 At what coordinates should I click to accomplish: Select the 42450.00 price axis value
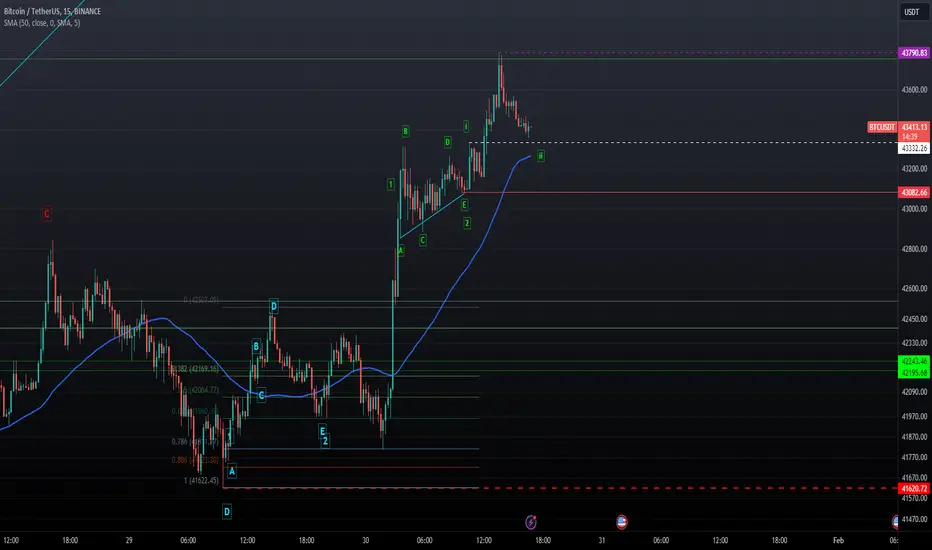[914, 319]
